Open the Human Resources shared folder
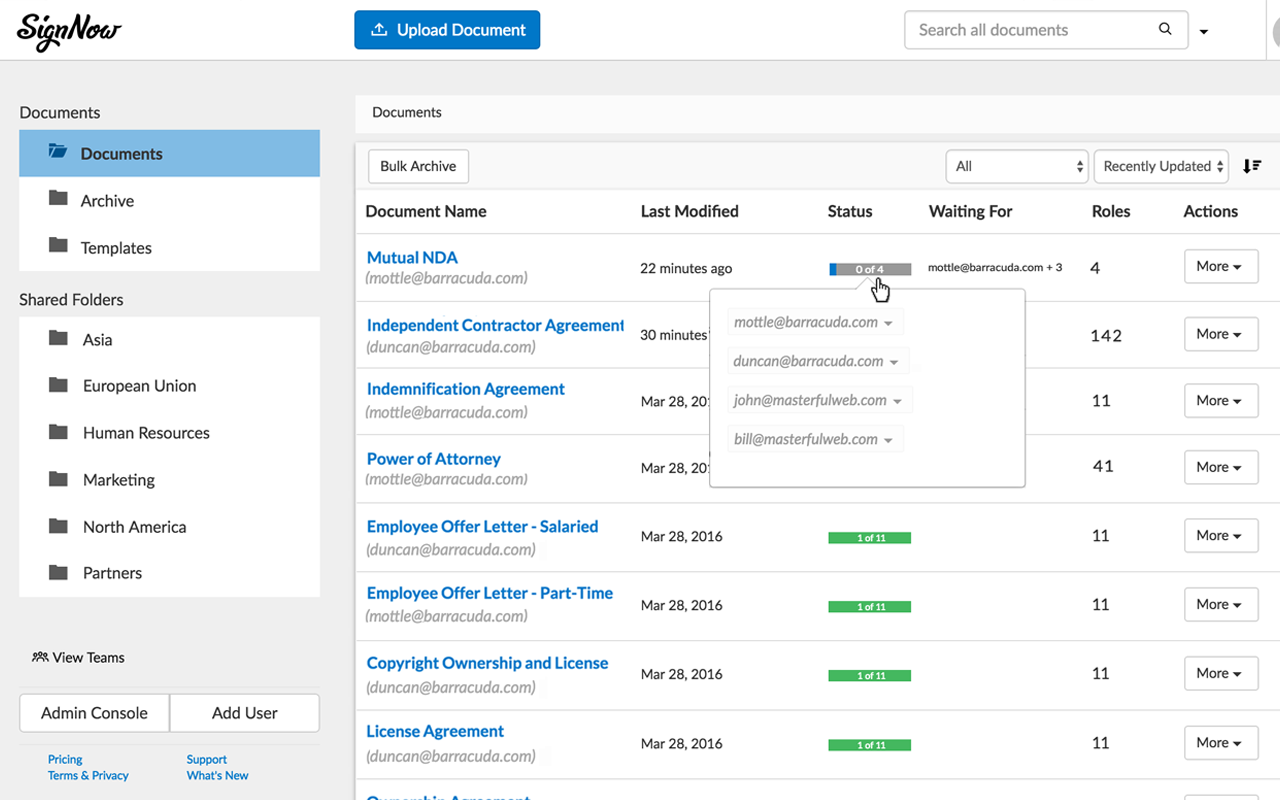 click(146, 433)
